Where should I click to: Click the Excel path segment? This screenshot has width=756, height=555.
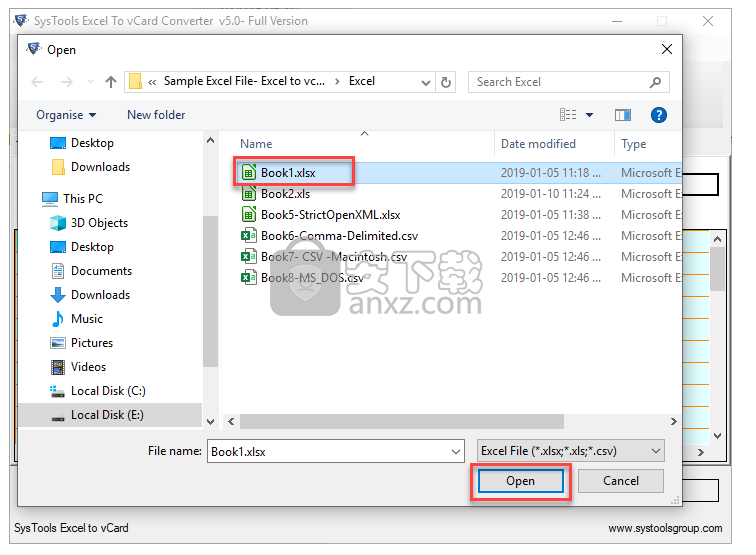pos(362,81)
